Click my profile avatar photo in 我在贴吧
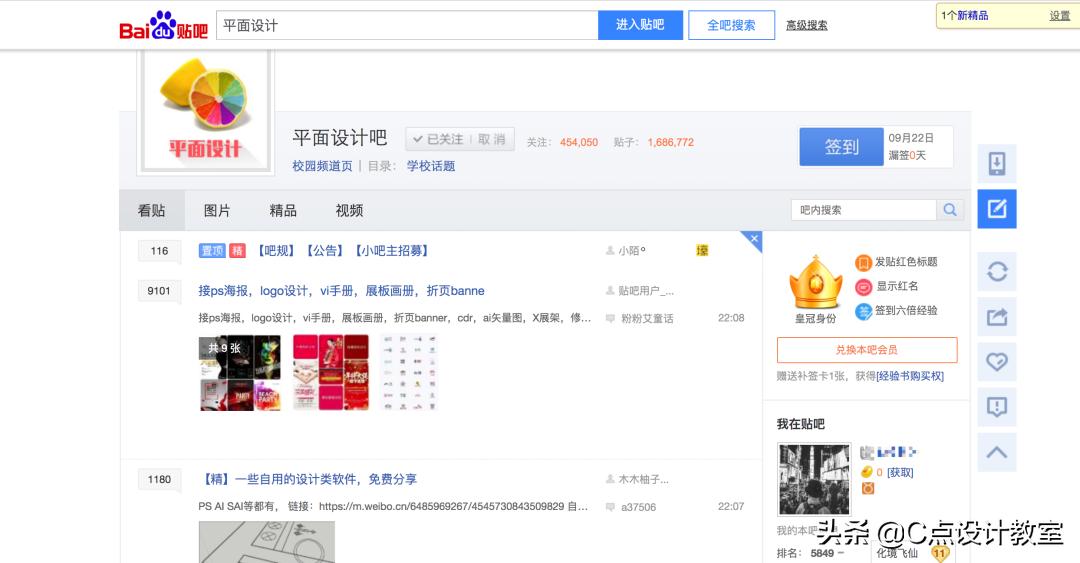This screenshot has height=563, width=1080. [814, 480]
